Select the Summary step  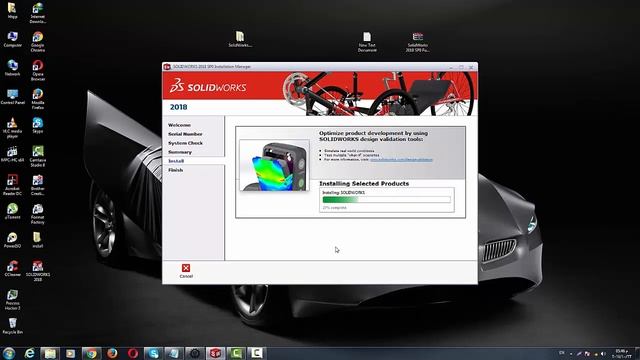180,152
